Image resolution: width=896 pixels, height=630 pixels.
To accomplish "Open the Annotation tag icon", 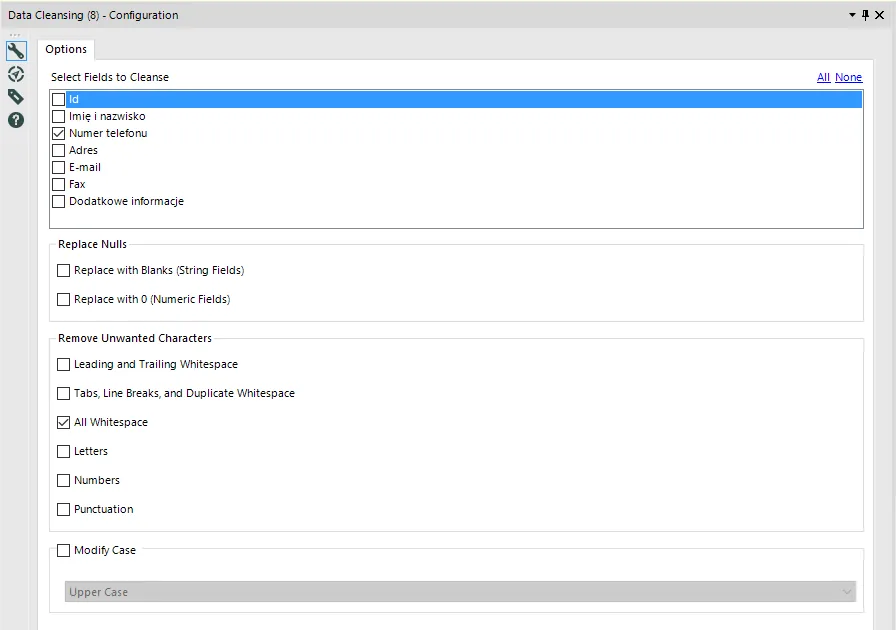I will (16, 97).
